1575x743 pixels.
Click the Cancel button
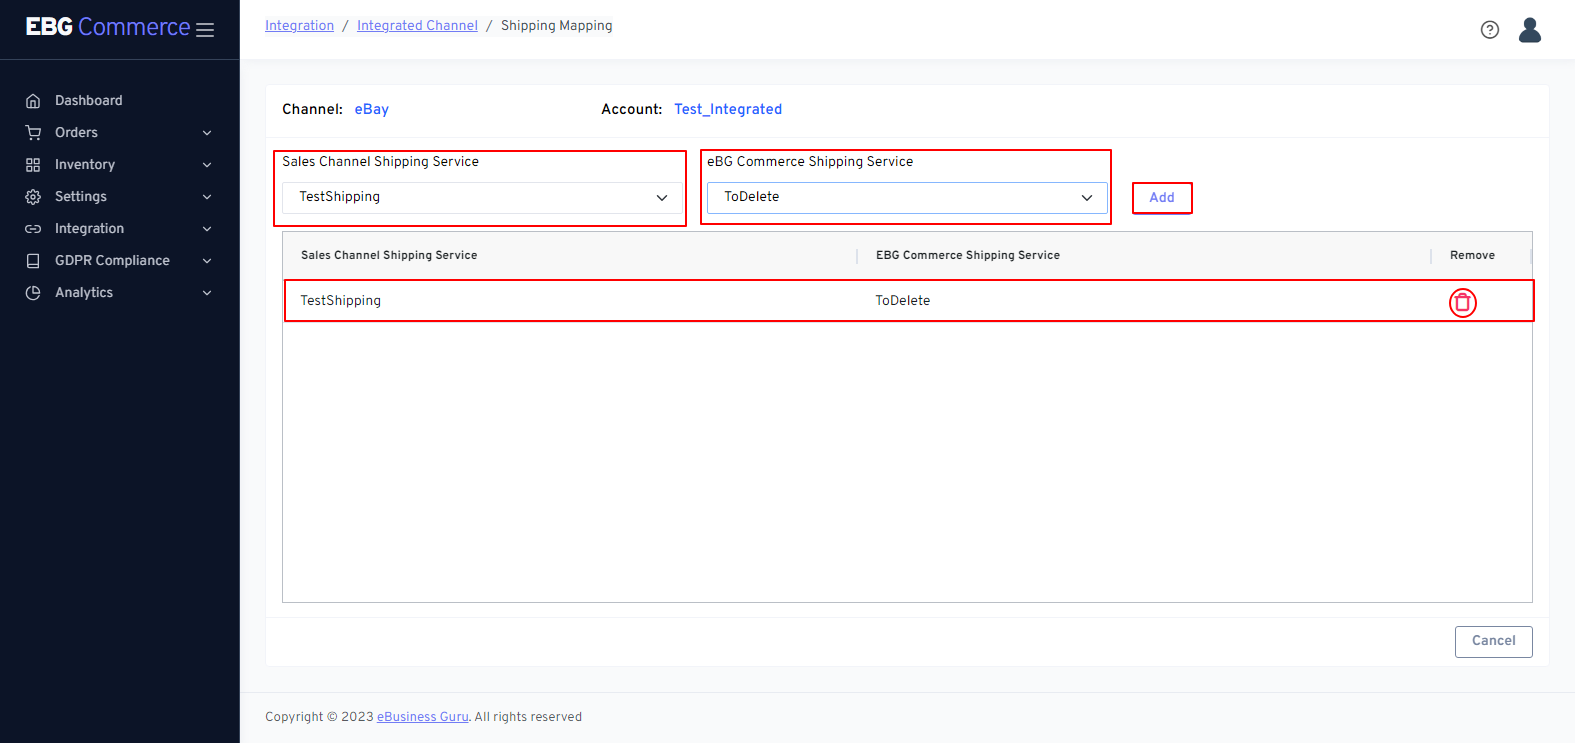point(1493,641)
